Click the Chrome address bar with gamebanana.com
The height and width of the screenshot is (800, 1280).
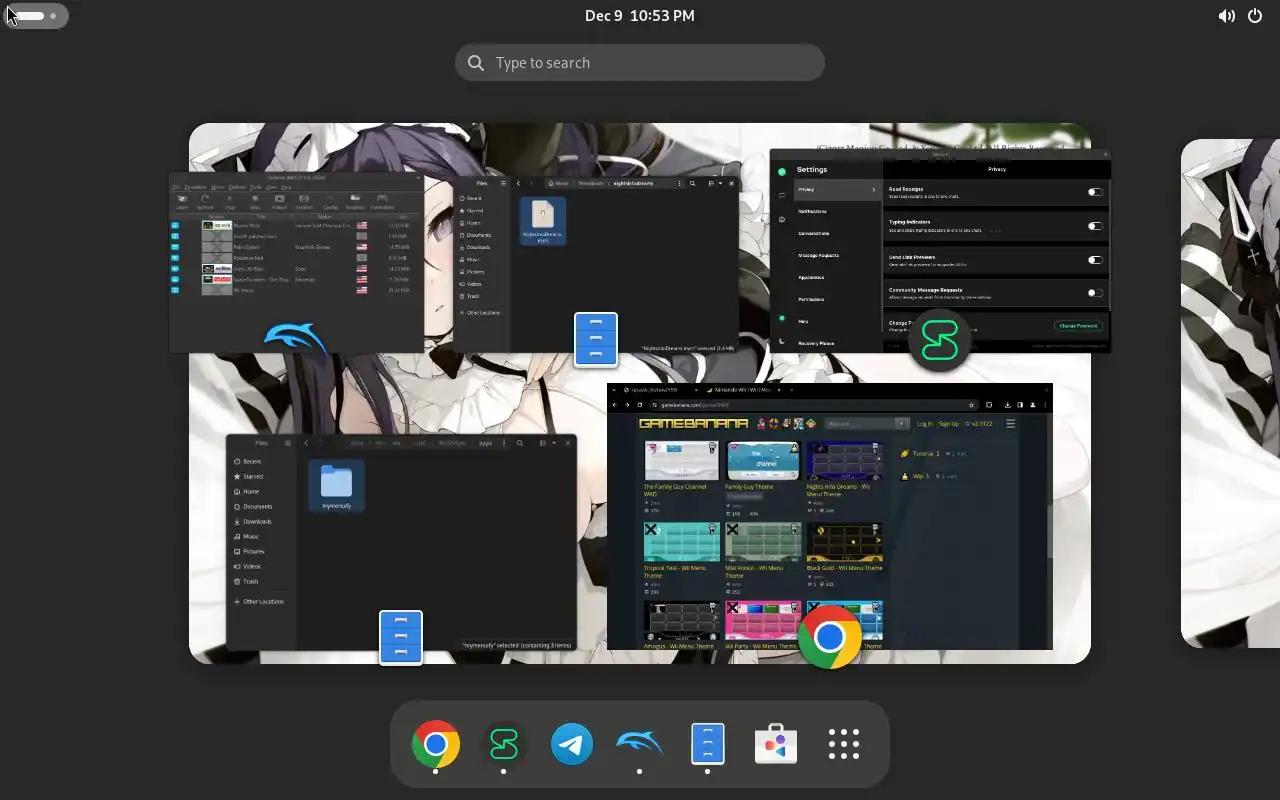coord(812,405)
